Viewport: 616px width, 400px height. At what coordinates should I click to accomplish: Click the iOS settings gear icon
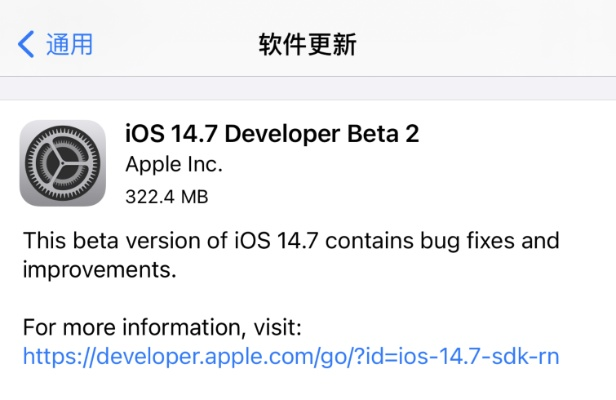coord(62,163)
